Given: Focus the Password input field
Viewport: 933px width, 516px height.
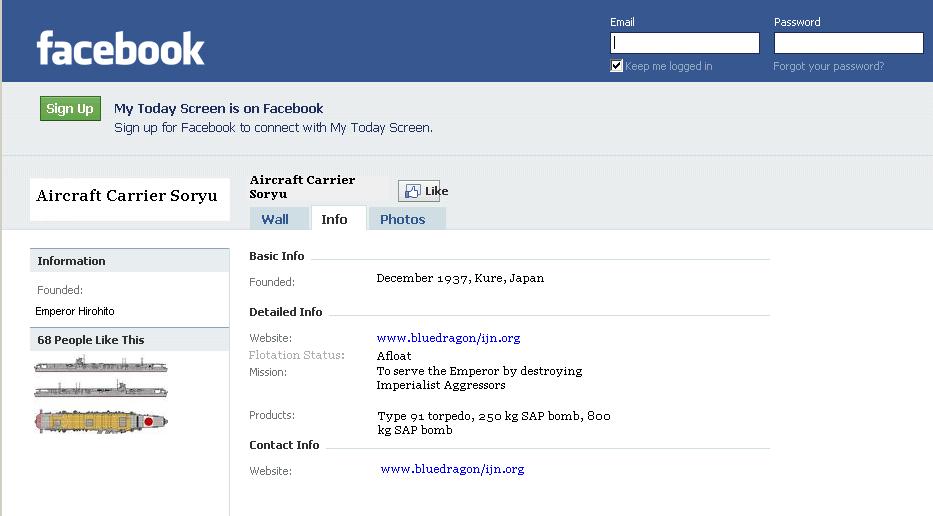Looking at the screenshot, I should 849,43.
